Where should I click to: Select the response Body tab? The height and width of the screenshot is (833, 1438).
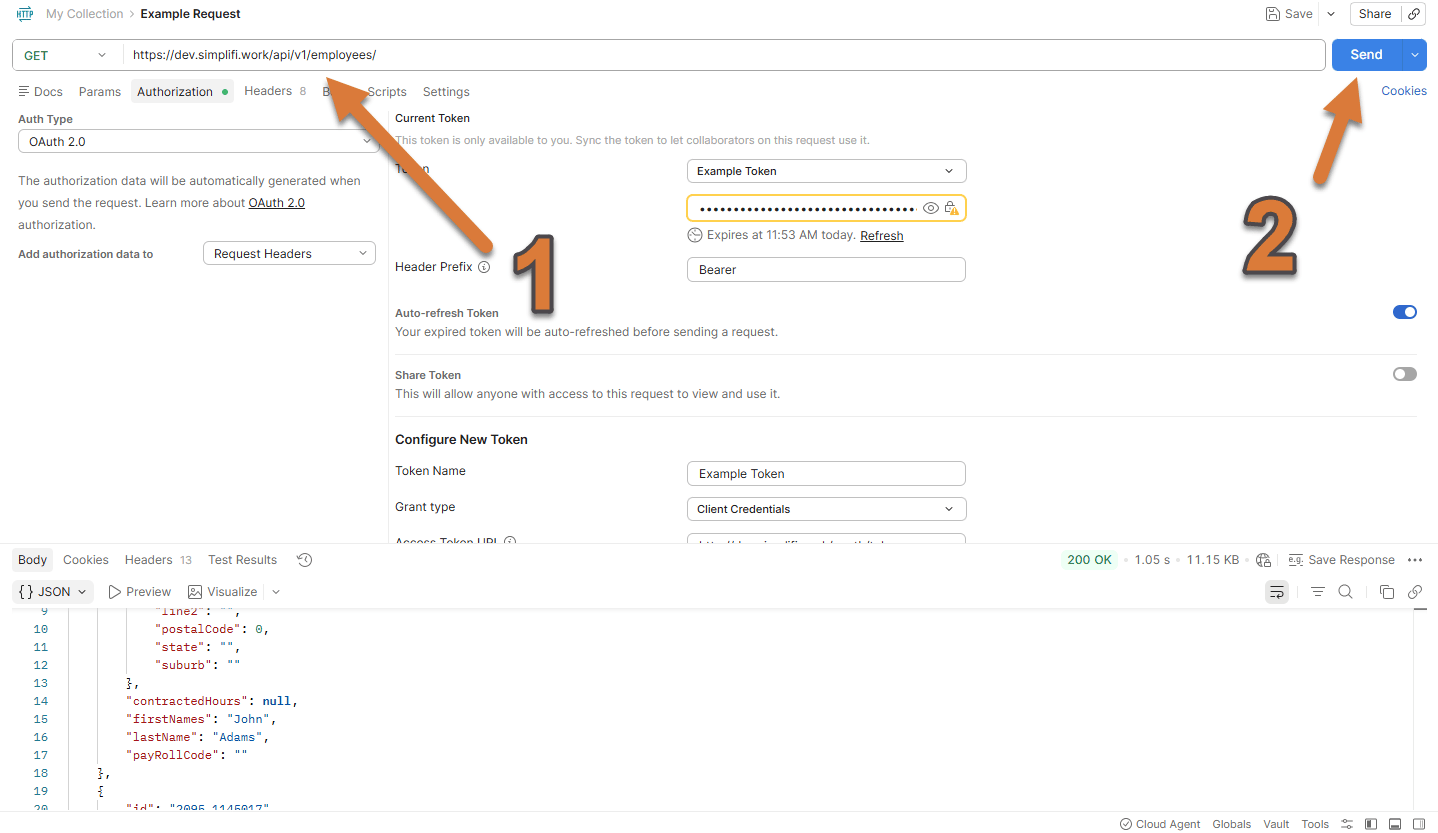(33, 560)
